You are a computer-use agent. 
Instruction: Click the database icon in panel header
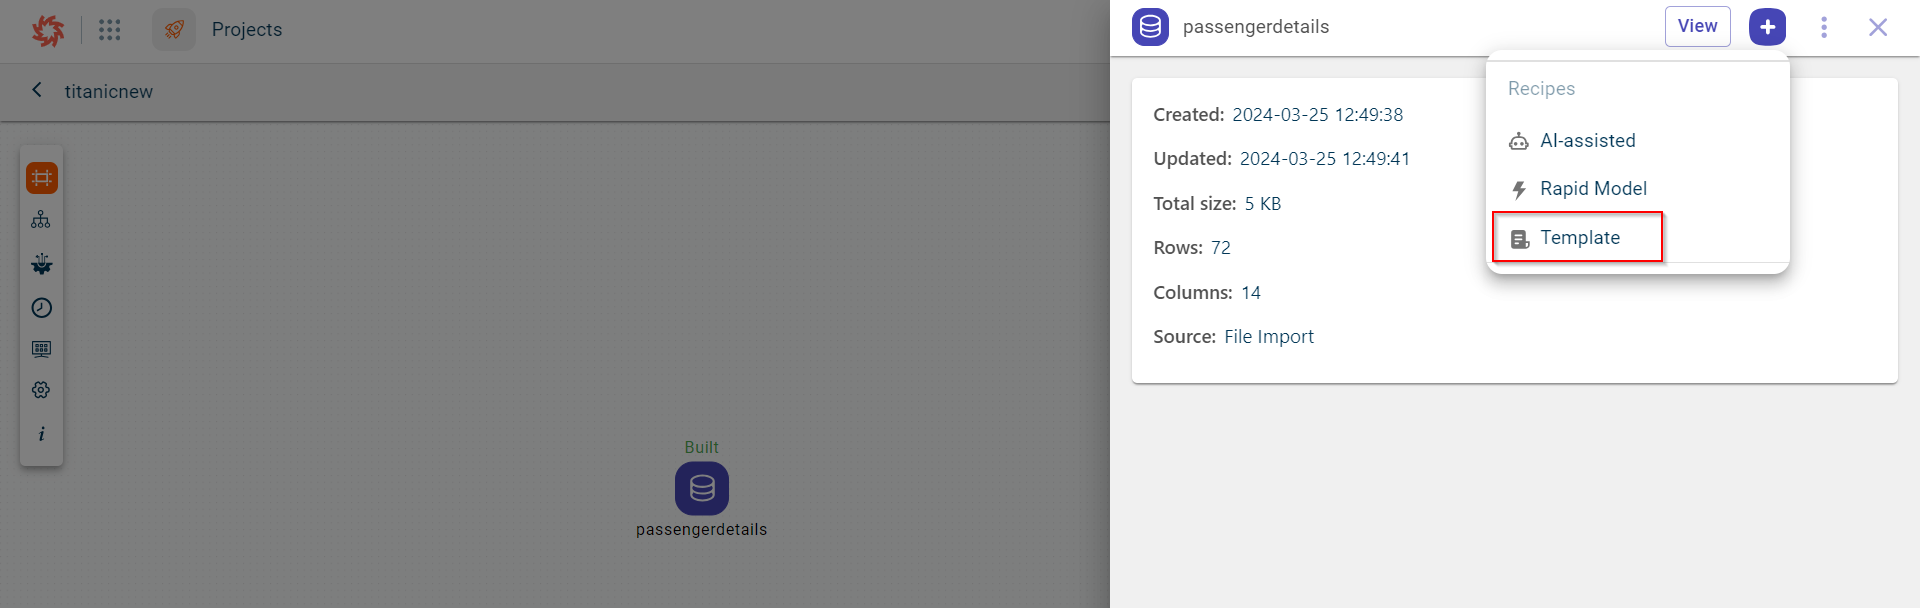point(1150,27)
